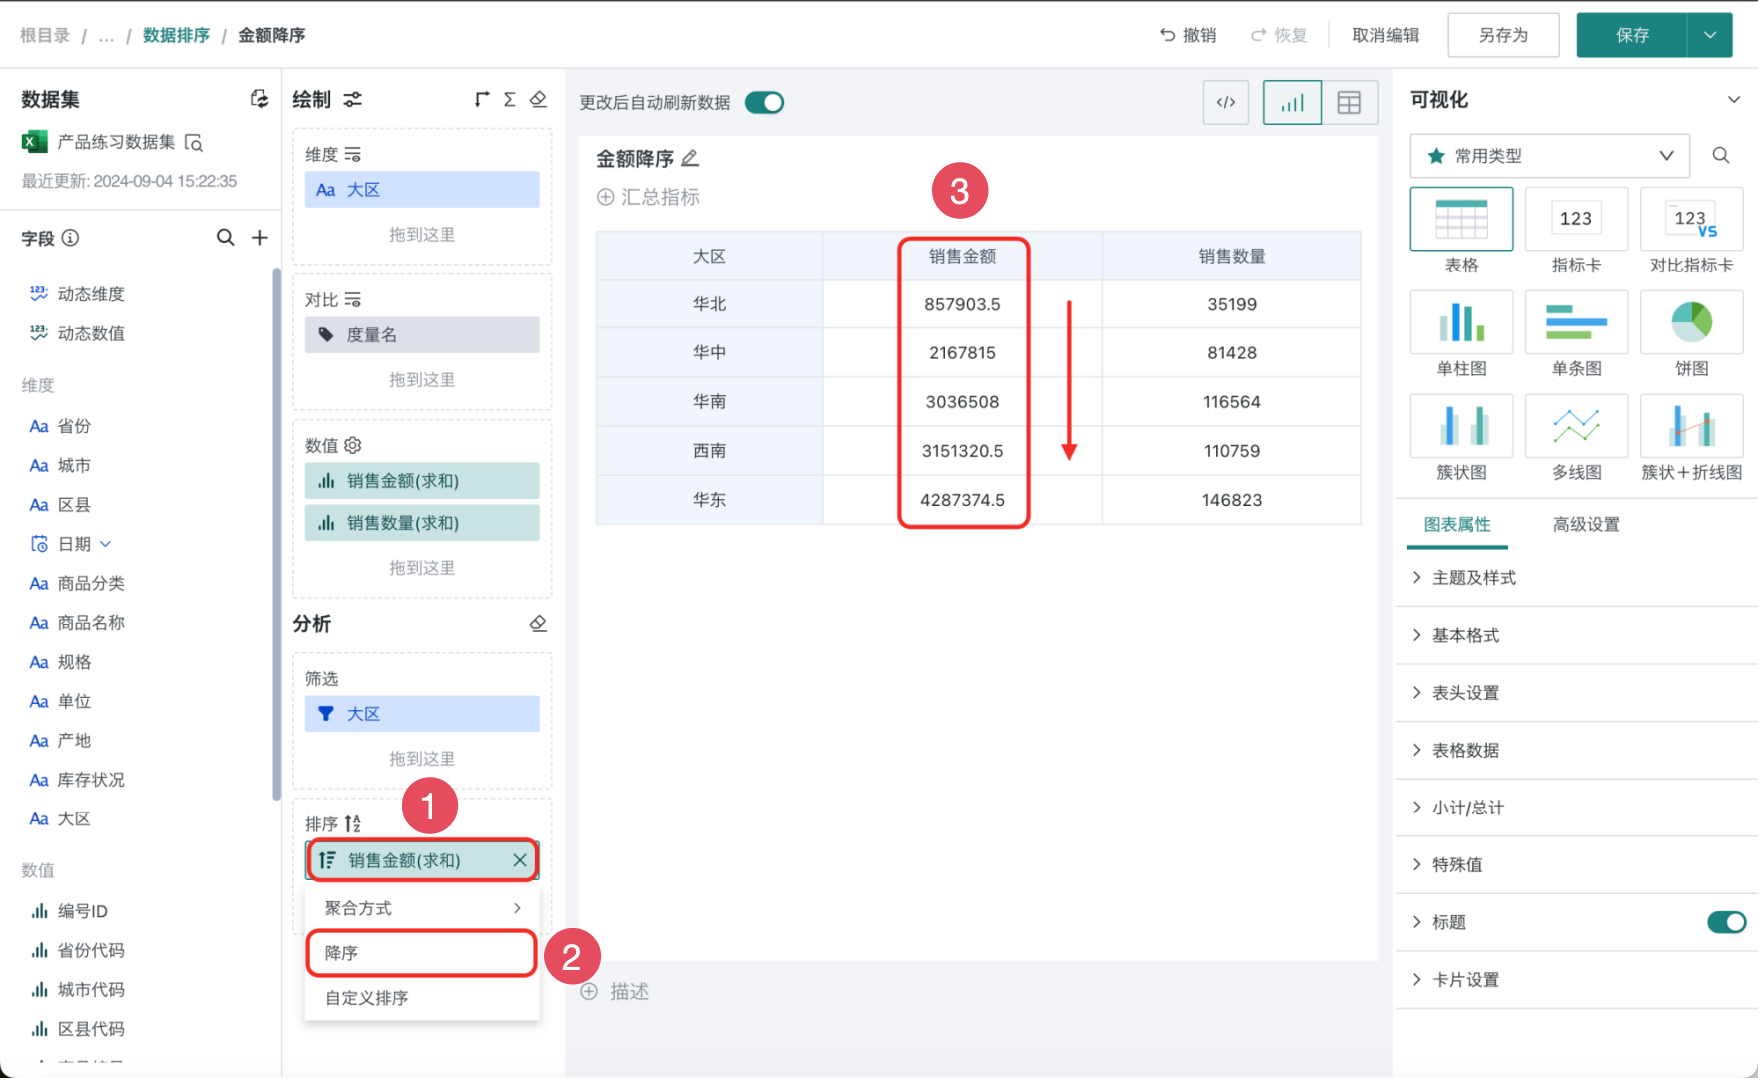Remove the 销售金额(求和) sort field

click(520, 860)
